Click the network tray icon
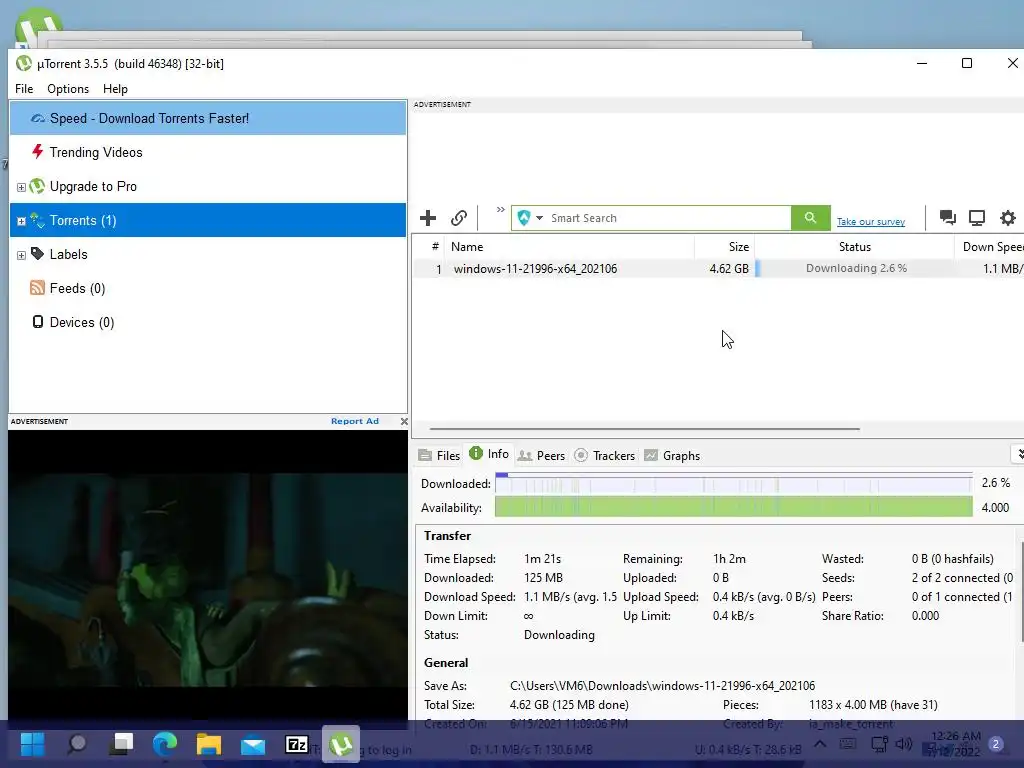 tap(879, 744)
